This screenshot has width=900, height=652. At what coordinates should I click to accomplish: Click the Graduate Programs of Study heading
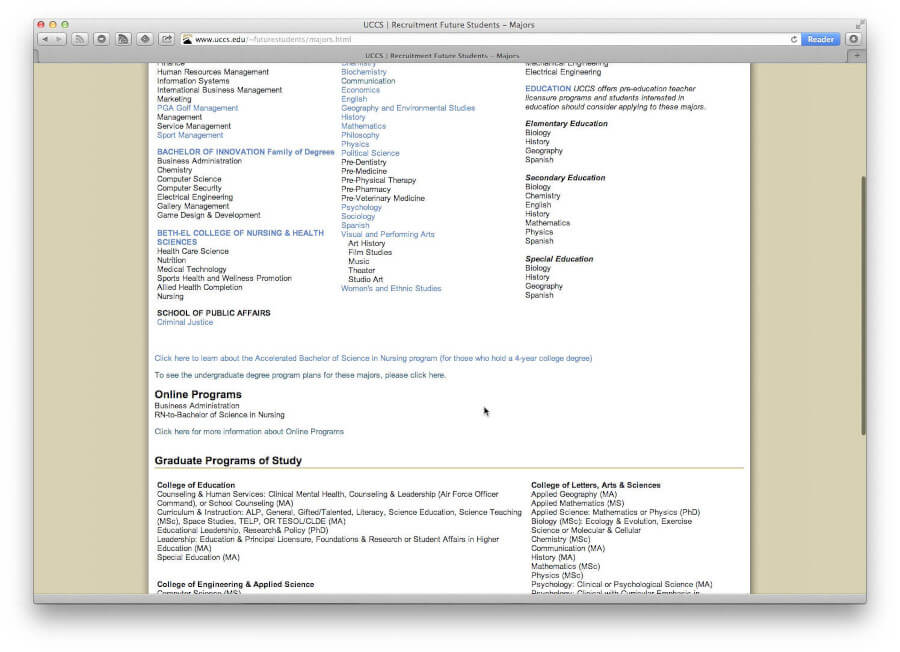point(228,460)
